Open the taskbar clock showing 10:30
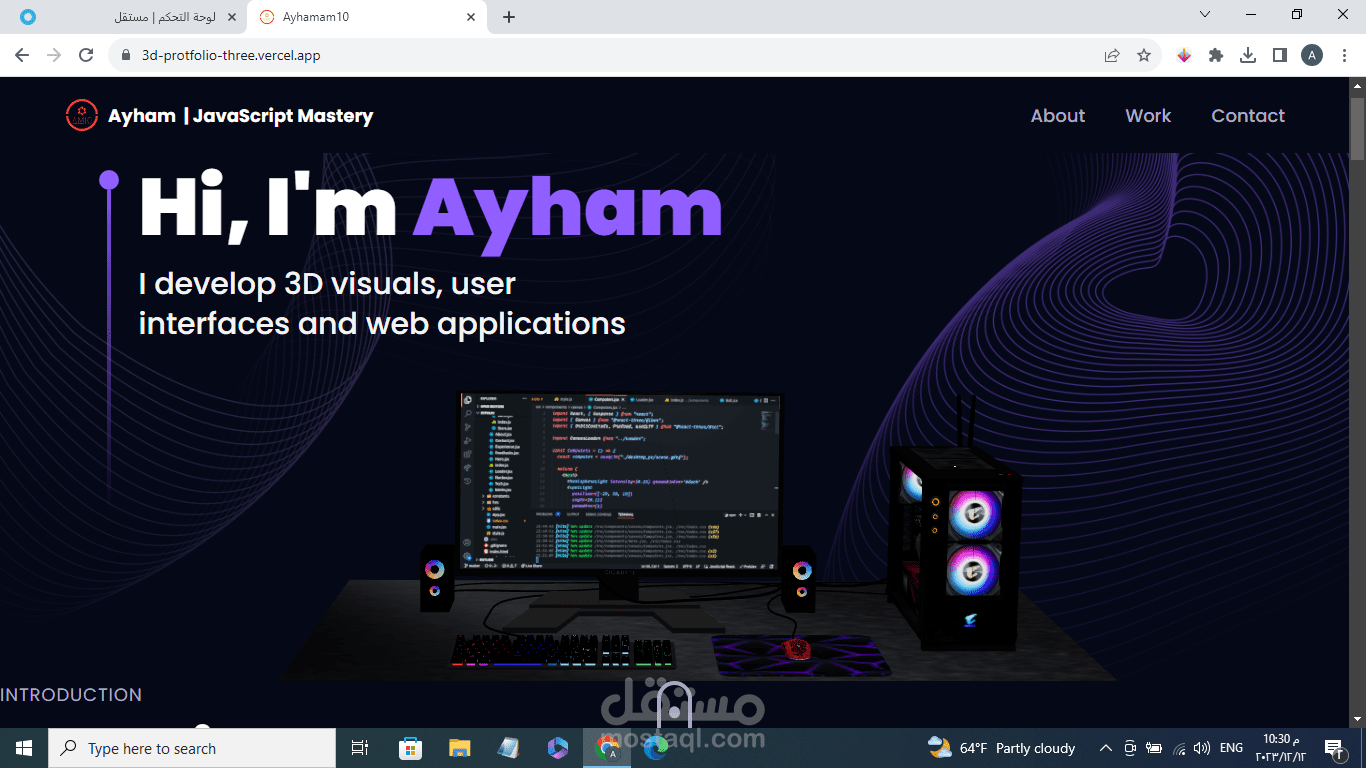Screen dimensions: 1366x768 [x=1281, y=748]
